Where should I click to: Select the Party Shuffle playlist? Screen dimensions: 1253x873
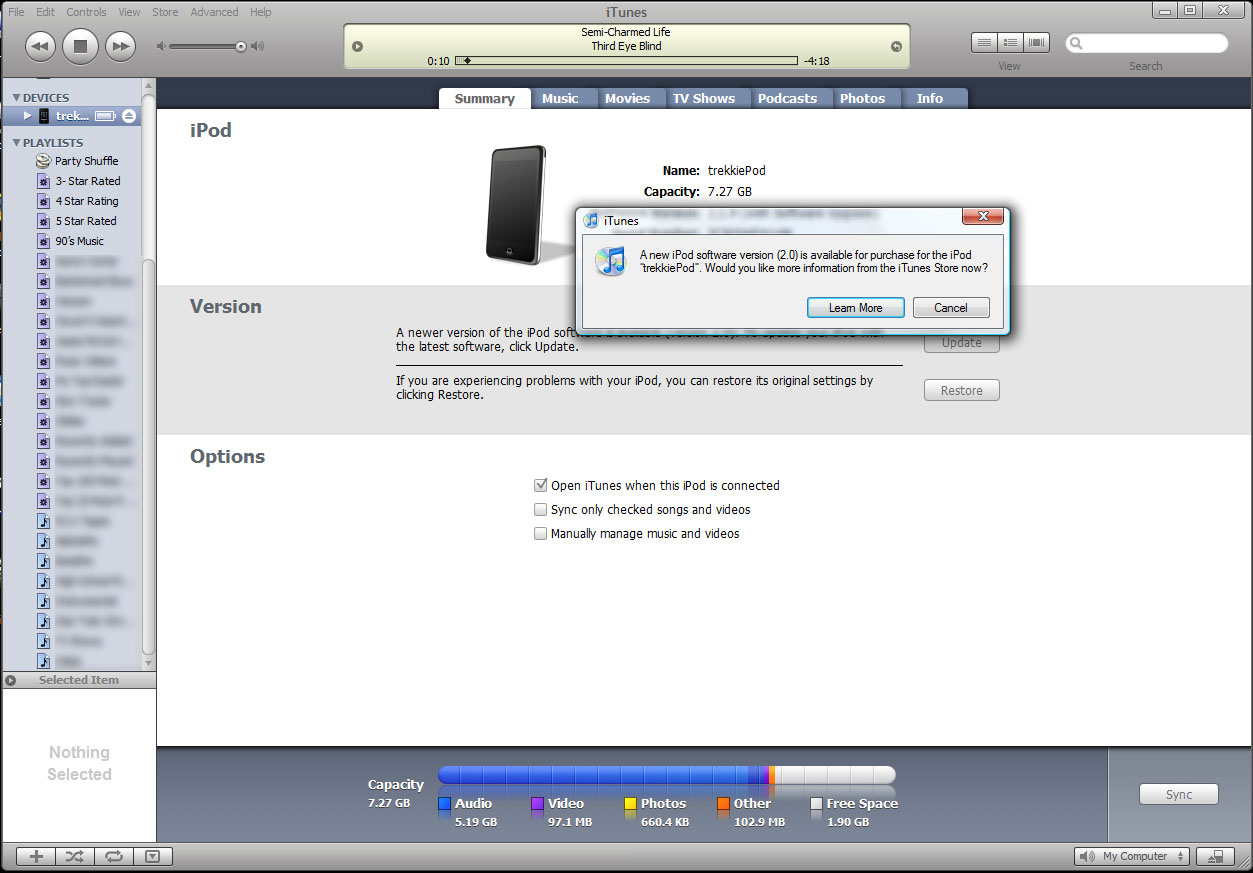86,161
